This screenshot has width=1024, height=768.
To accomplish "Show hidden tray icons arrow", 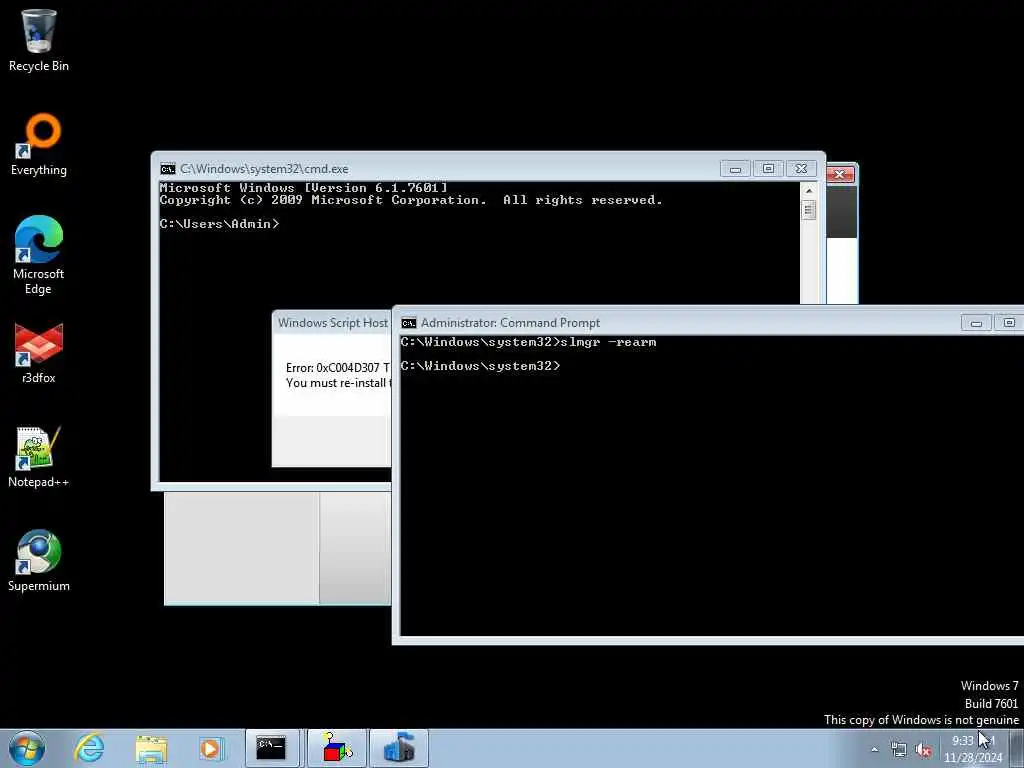I will pos(874,750).
